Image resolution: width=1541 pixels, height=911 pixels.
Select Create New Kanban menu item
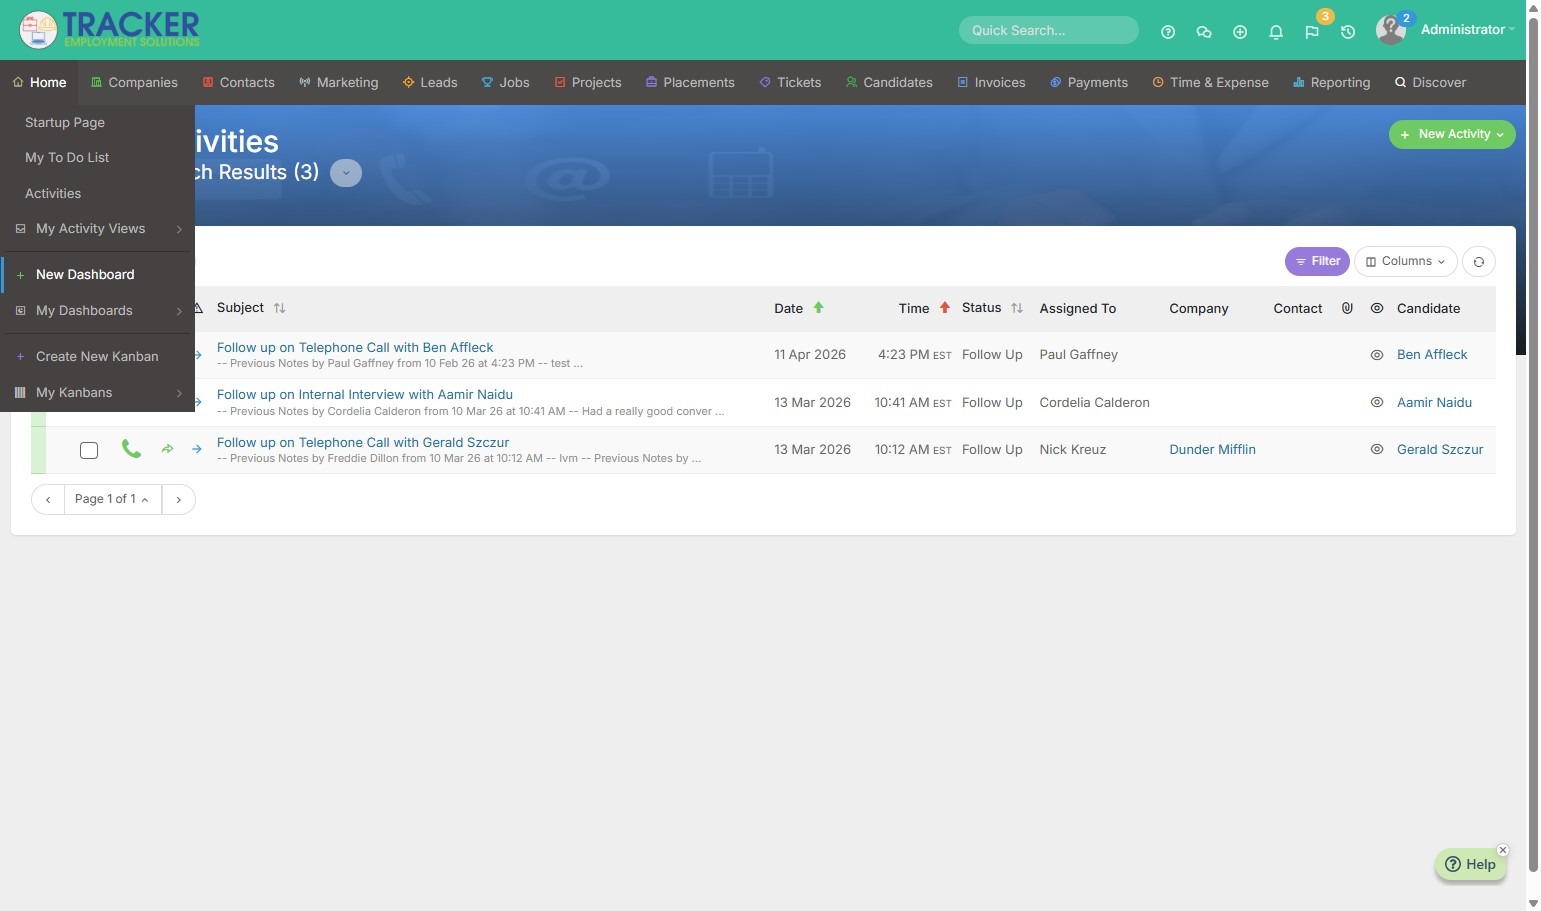click(x=97, y=357)
